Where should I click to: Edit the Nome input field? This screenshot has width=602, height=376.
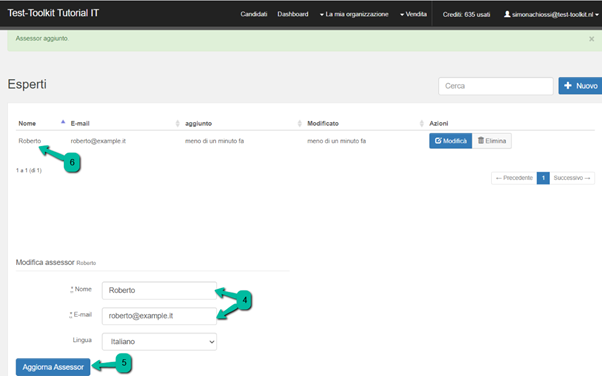coord(159,290)
